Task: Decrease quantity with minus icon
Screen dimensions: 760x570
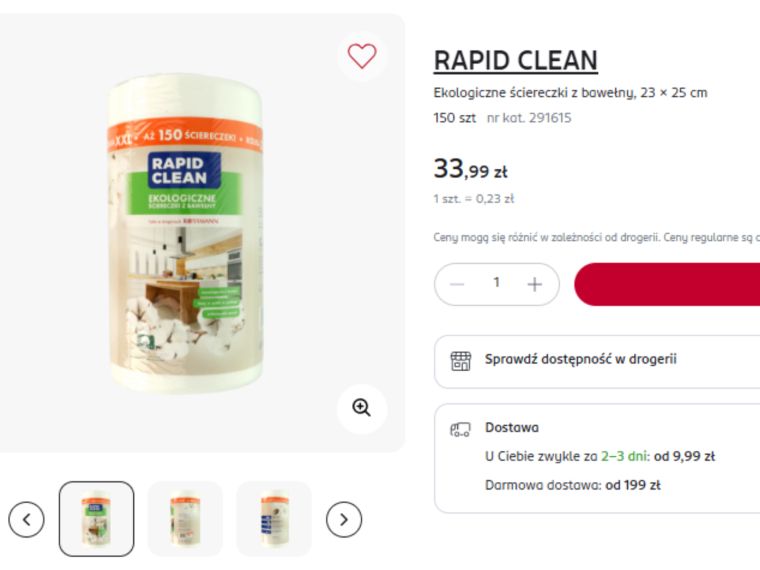Action: [457, 285]
